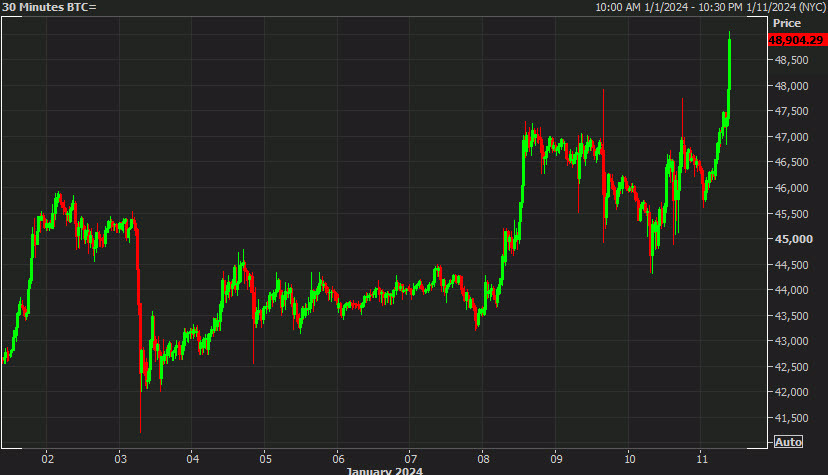Click the 48,500 price axis label

[x=791, y=60]
